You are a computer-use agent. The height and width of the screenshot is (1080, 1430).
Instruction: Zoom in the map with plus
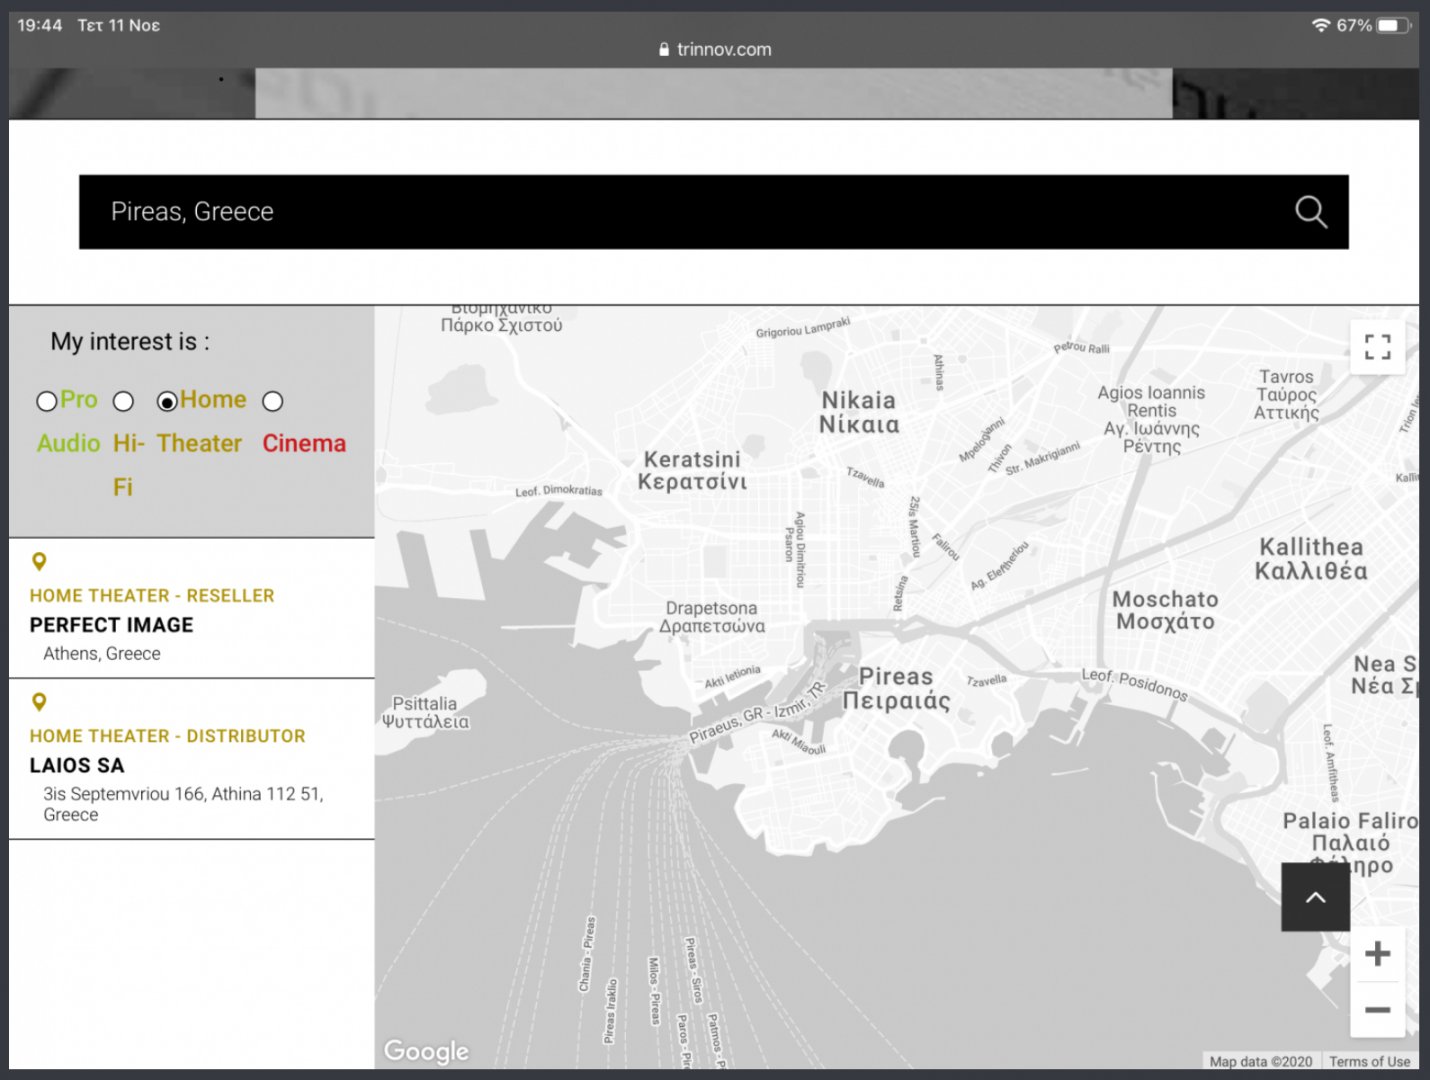pos(1378,954)
